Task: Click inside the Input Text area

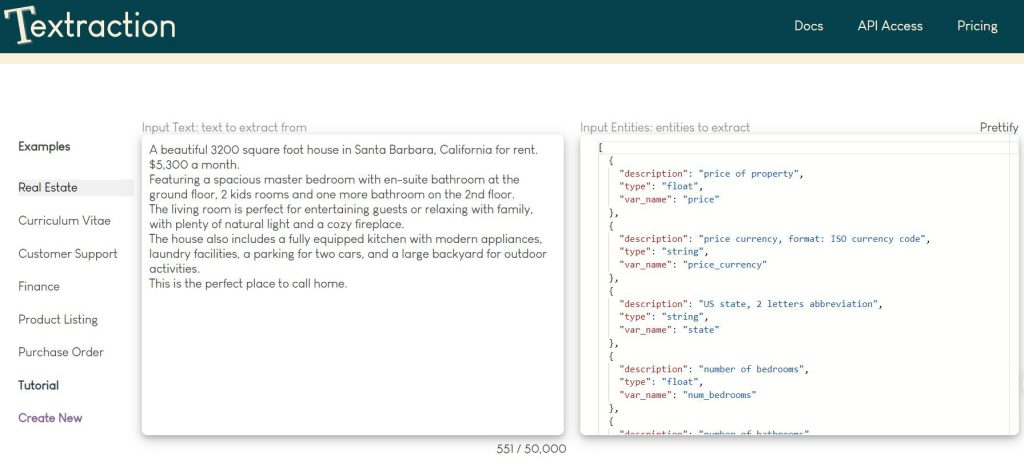Action: click(x=352, y=360)
